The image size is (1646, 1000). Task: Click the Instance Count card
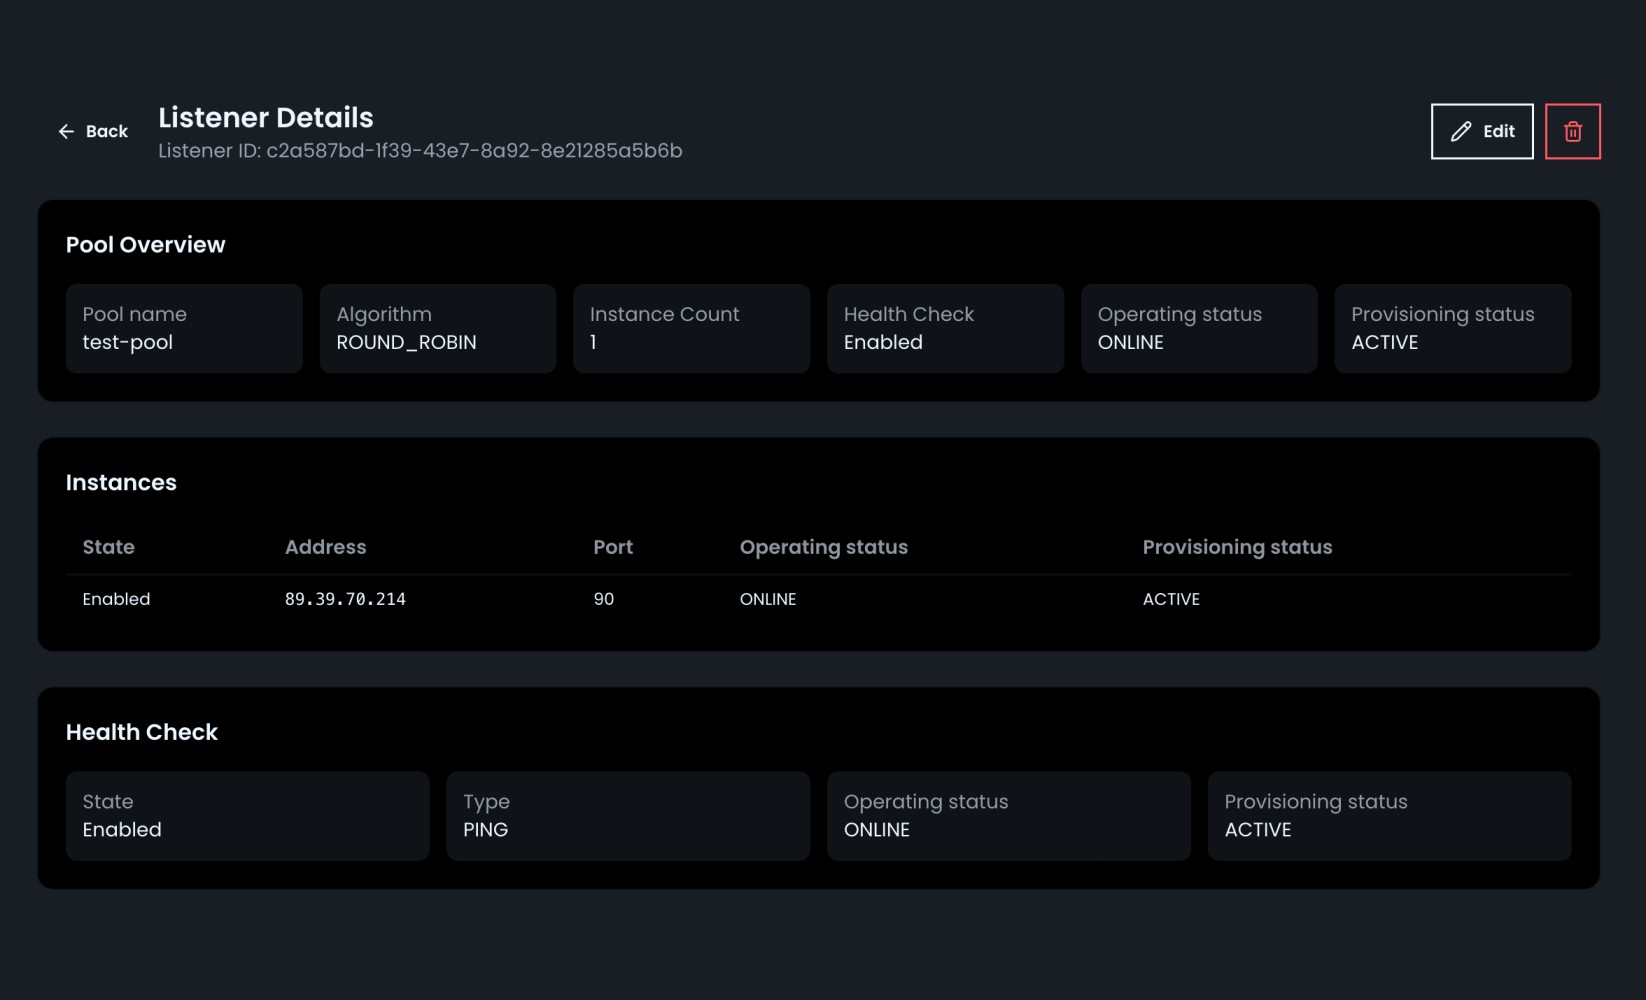tap(691, 328)
